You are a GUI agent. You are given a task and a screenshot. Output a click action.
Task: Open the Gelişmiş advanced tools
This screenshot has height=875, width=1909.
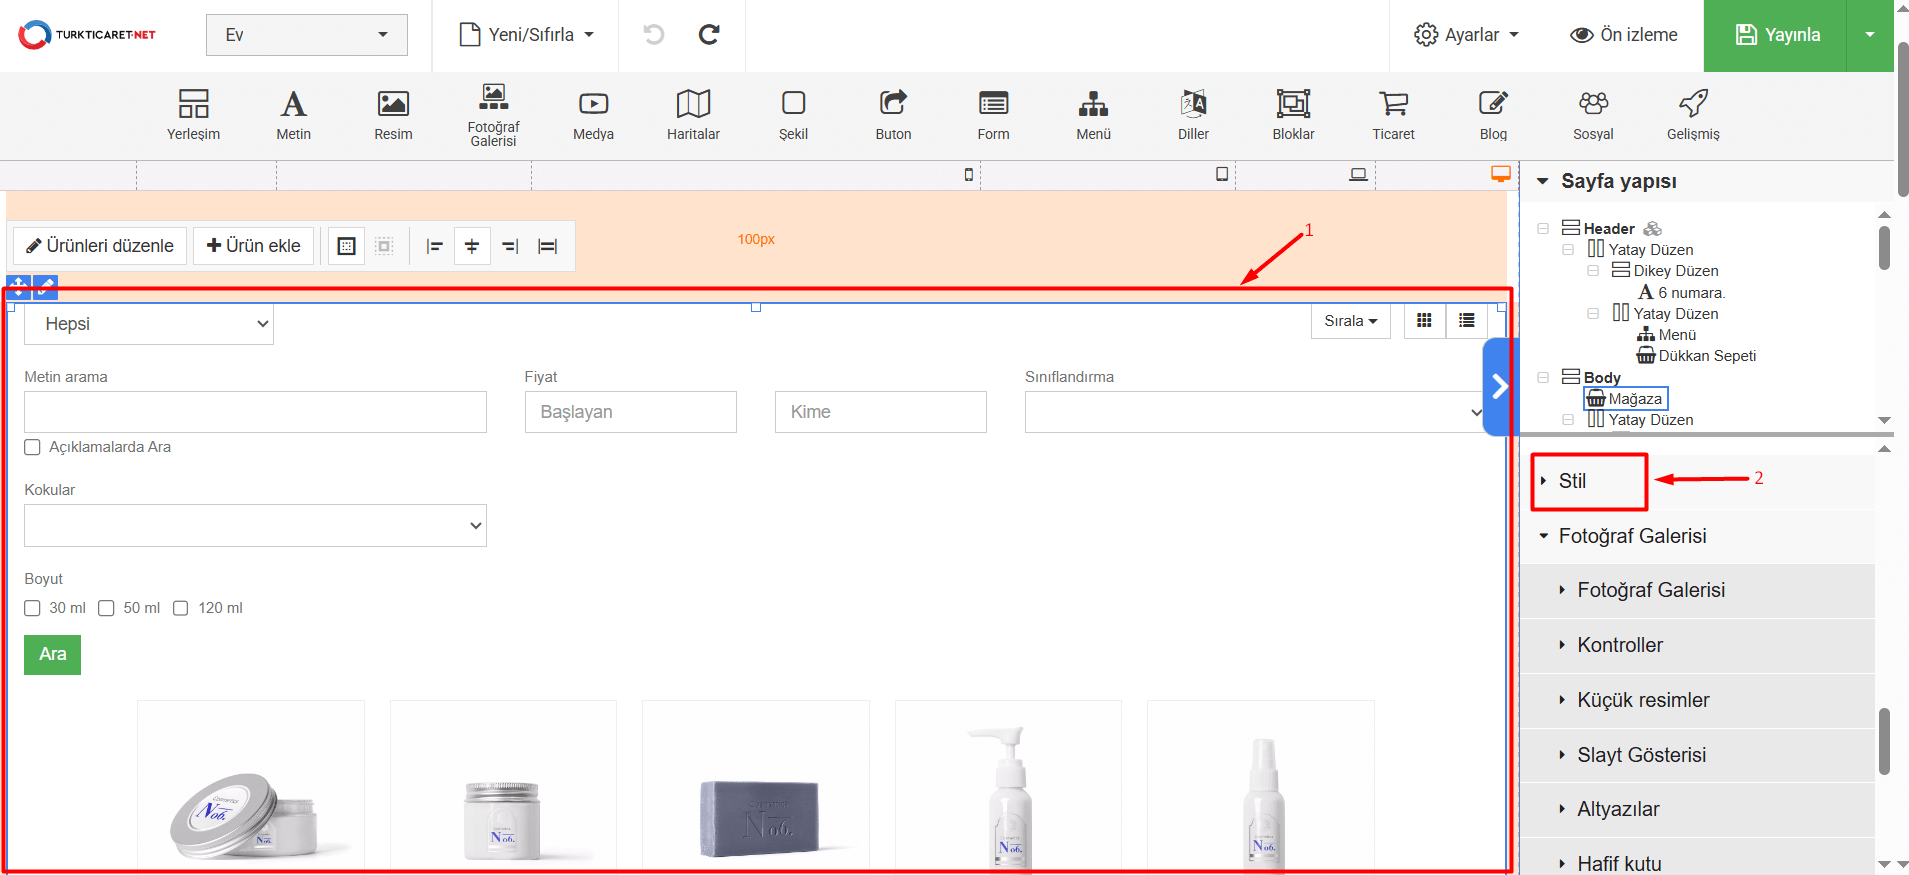(x=1693, y=114)
